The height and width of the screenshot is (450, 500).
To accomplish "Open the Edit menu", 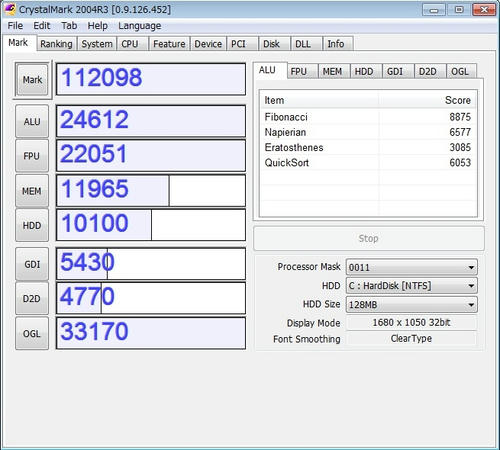I will coord(42,26).
